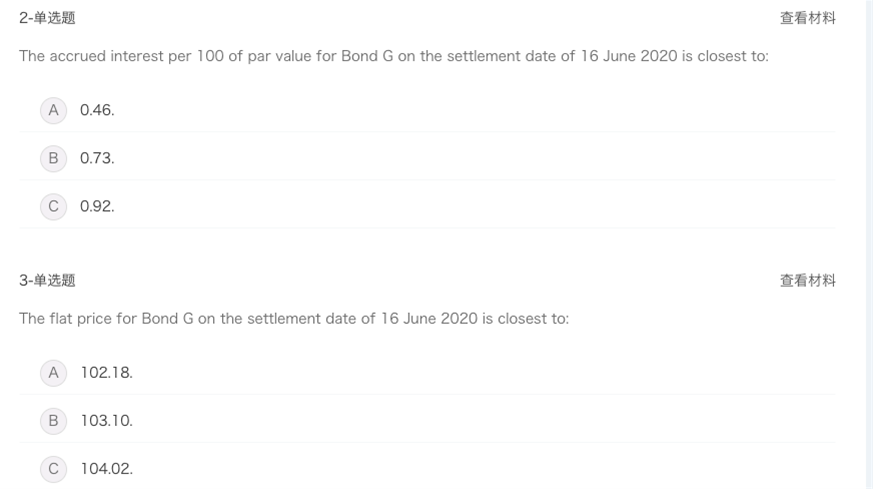Choose the B circle beside 103.10
Screen dimensions: 873x489
point(53,421)
